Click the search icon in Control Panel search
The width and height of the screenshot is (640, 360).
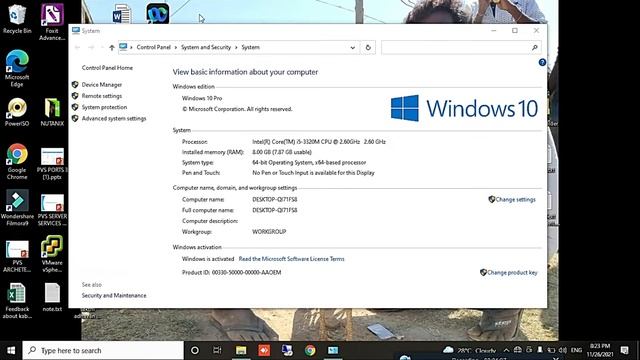[534, 47]
